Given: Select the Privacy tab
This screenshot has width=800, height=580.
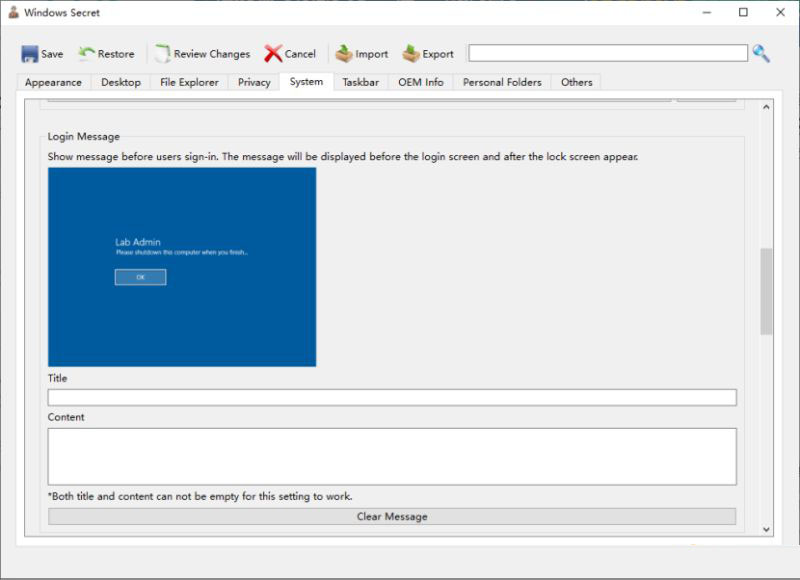Looking at the screenshot, I should [254, 82].
